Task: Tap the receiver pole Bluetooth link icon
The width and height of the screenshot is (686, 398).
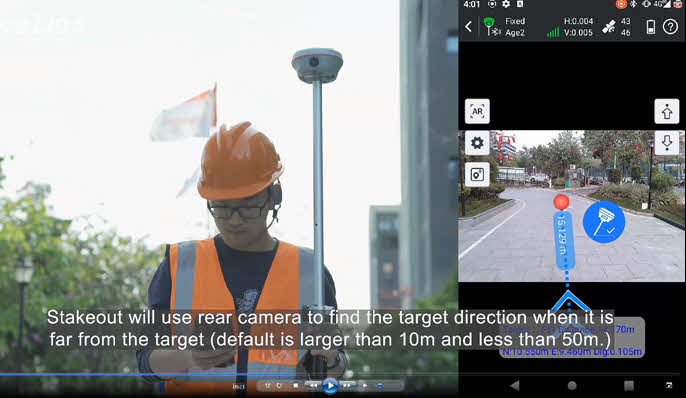Action: pyautogui.click(x=495, y=32)
